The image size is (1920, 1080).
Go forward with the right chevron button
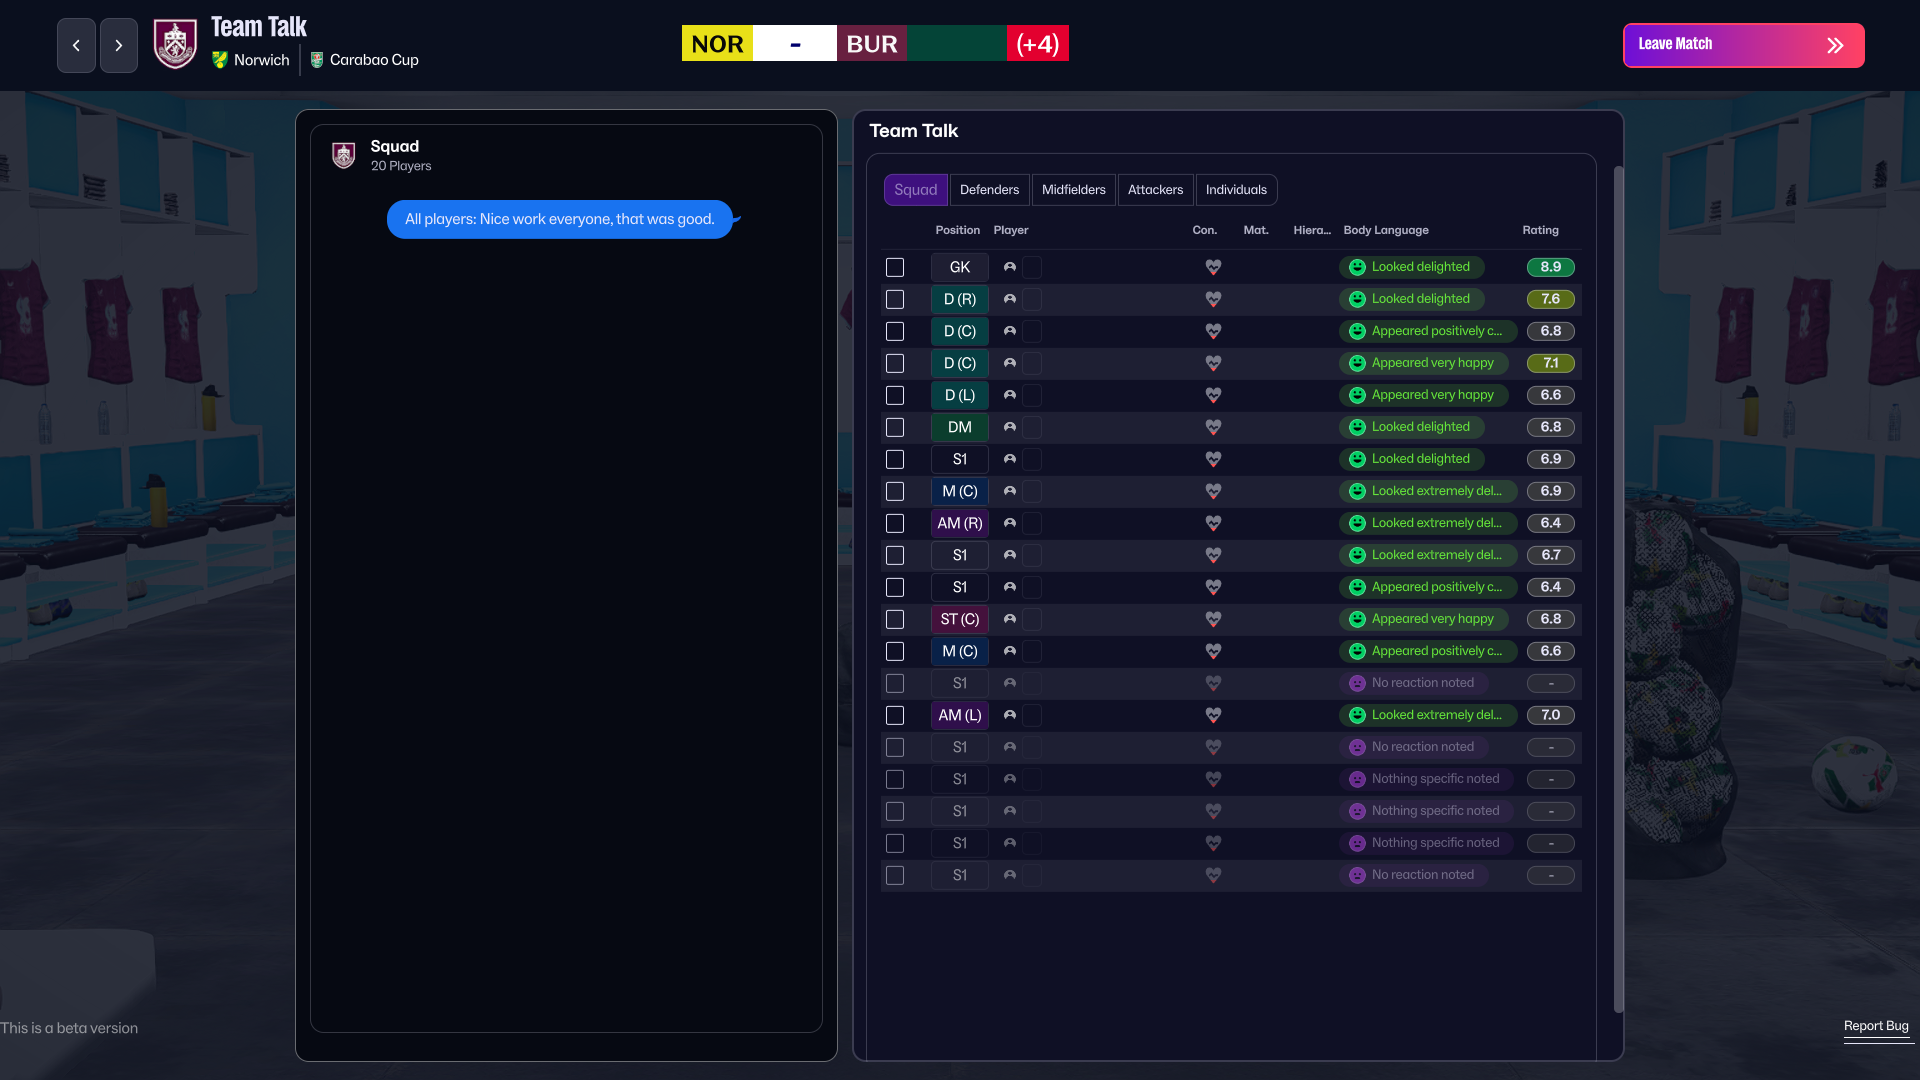119,45
